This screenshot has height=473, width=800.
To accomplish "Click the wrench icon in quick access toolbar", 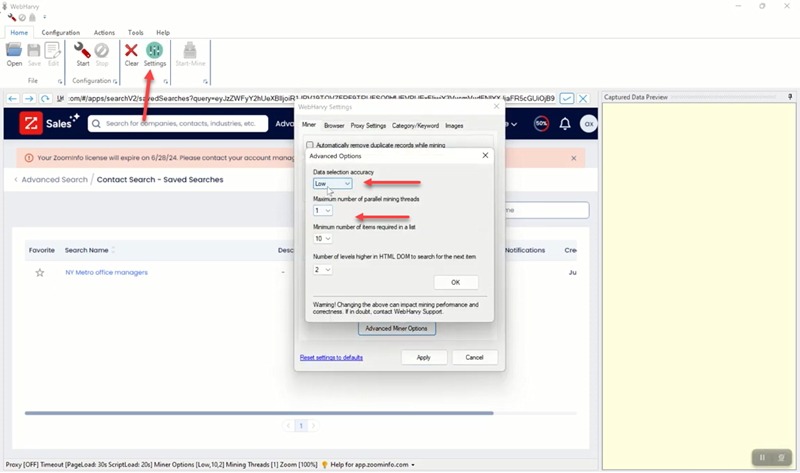I will (x=11, y=17).
